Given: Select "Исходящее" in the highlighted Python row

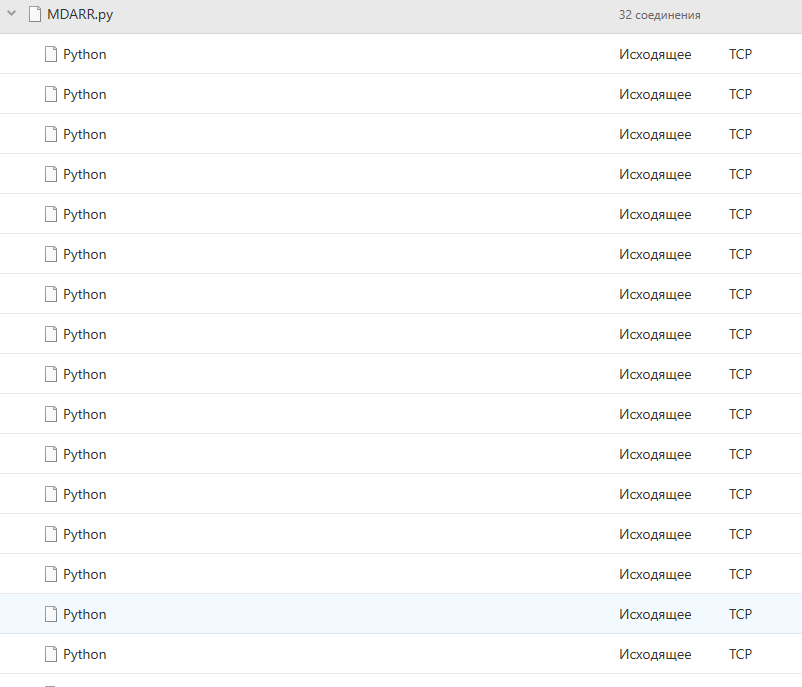Looking at the screenshot, I should click(x=655, y=614).
